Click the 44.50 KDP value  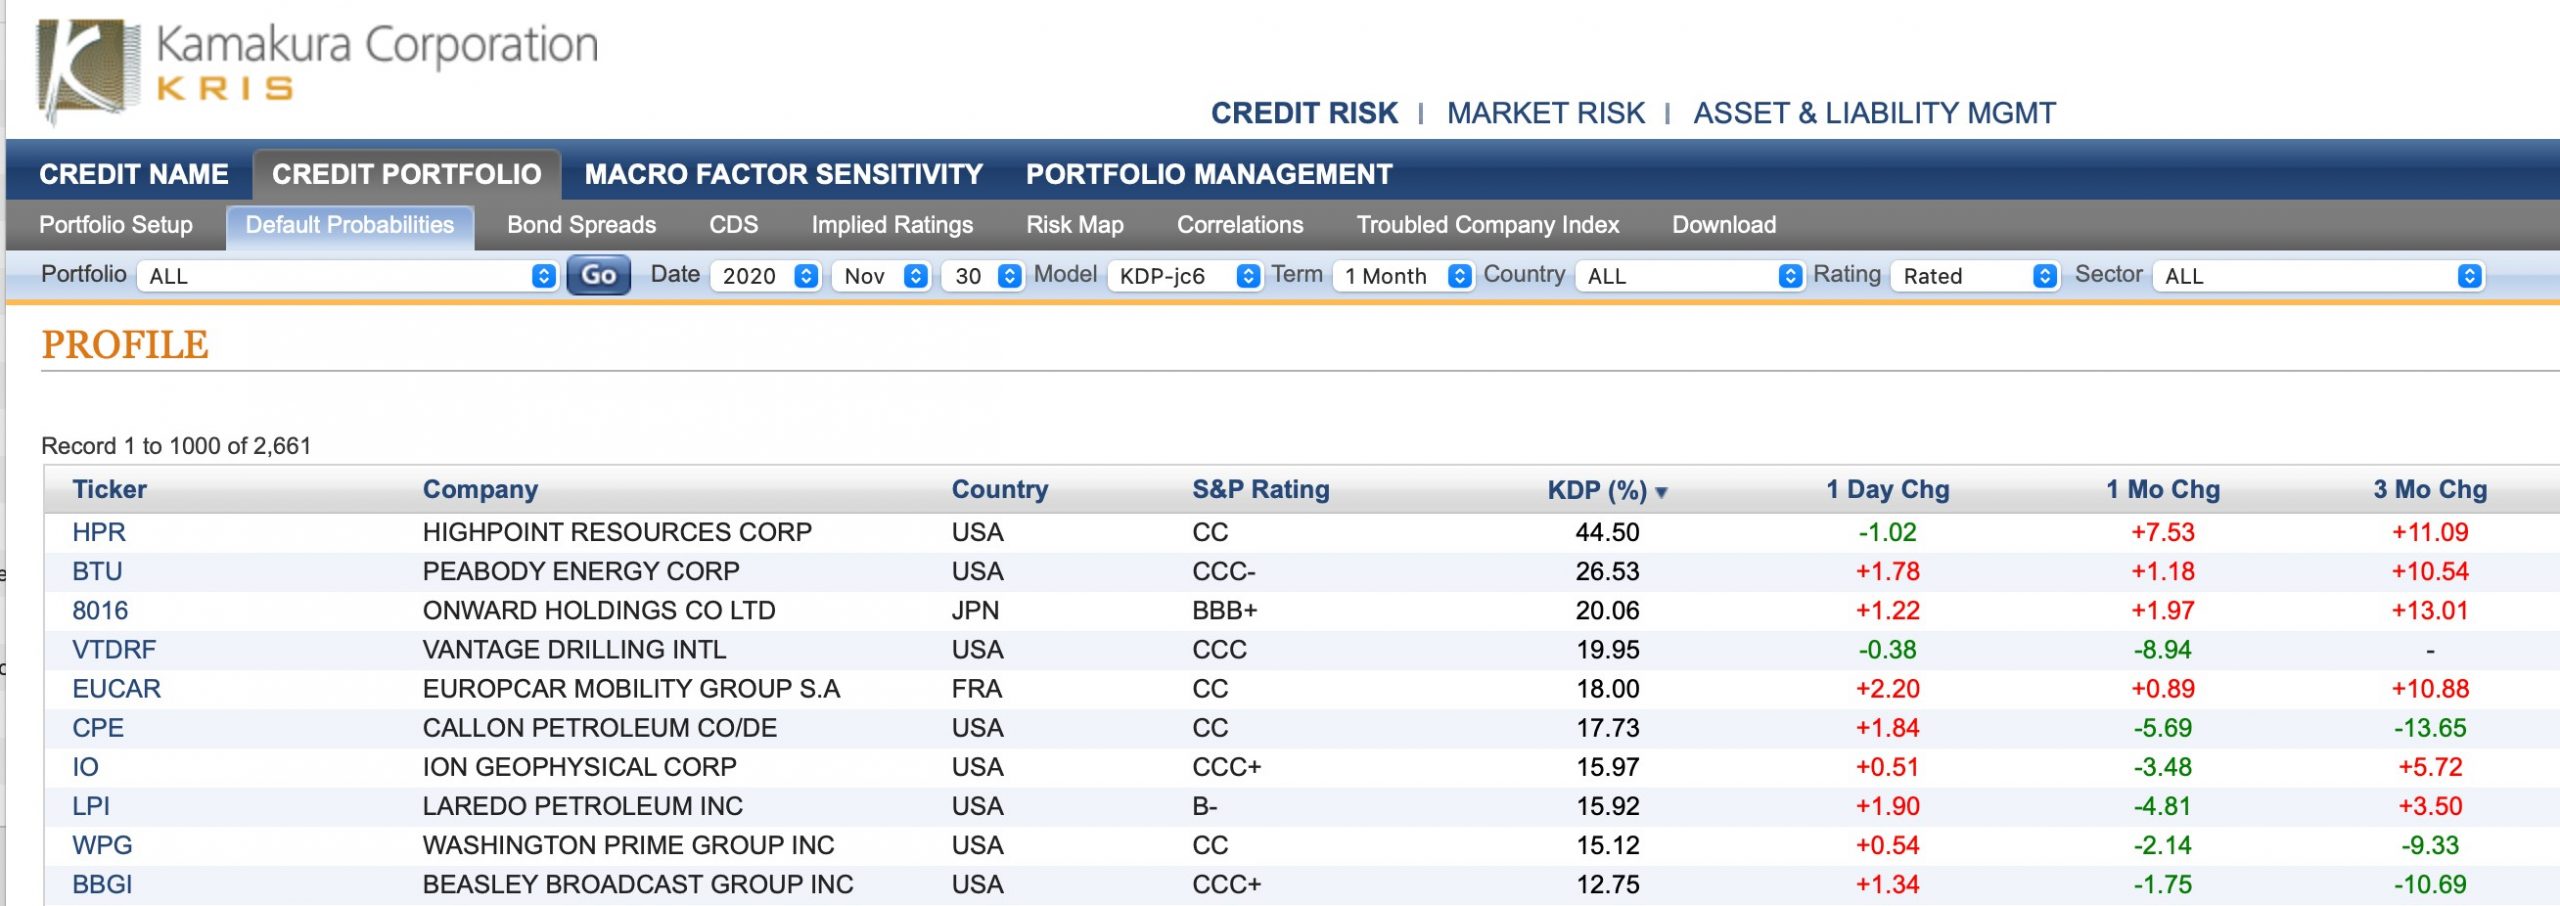tap(1607, 532)
